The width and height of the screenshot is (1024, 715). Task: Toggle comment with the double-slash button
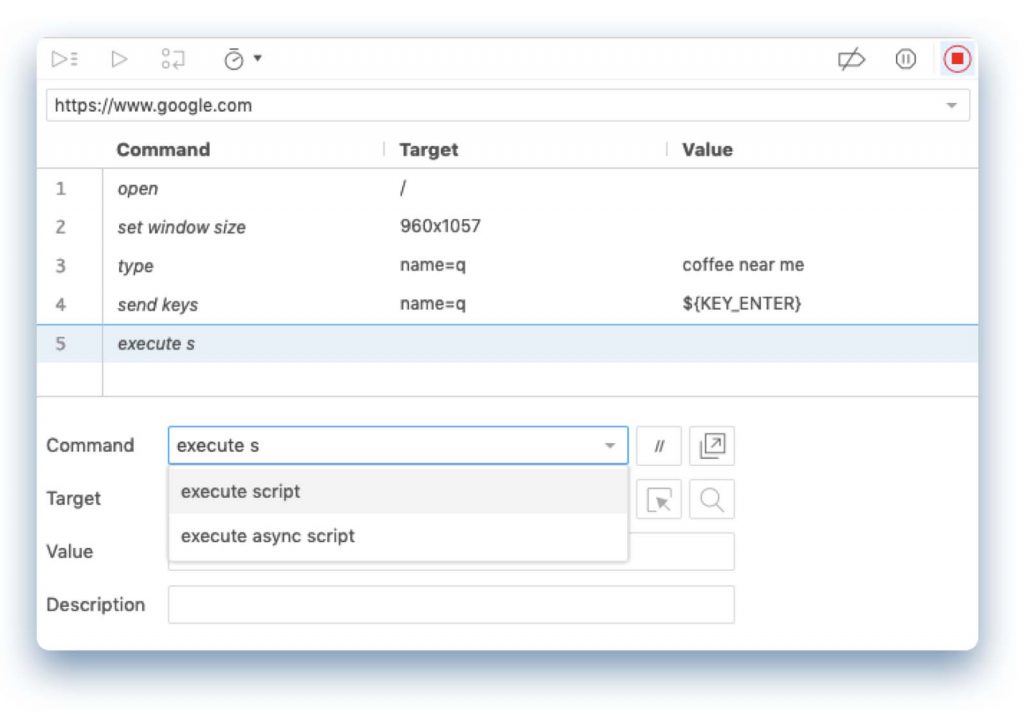point(659,446)
